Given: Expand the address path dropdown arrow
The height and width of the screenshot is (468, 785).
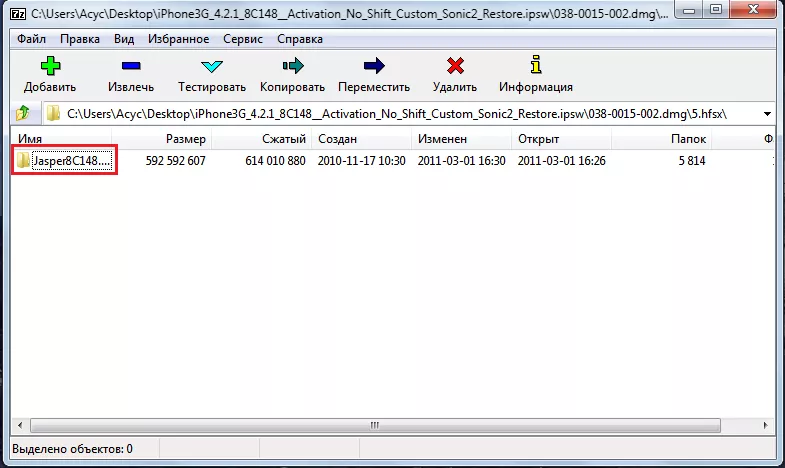Looking at the screenshot, I should click(x=767, y=114).
